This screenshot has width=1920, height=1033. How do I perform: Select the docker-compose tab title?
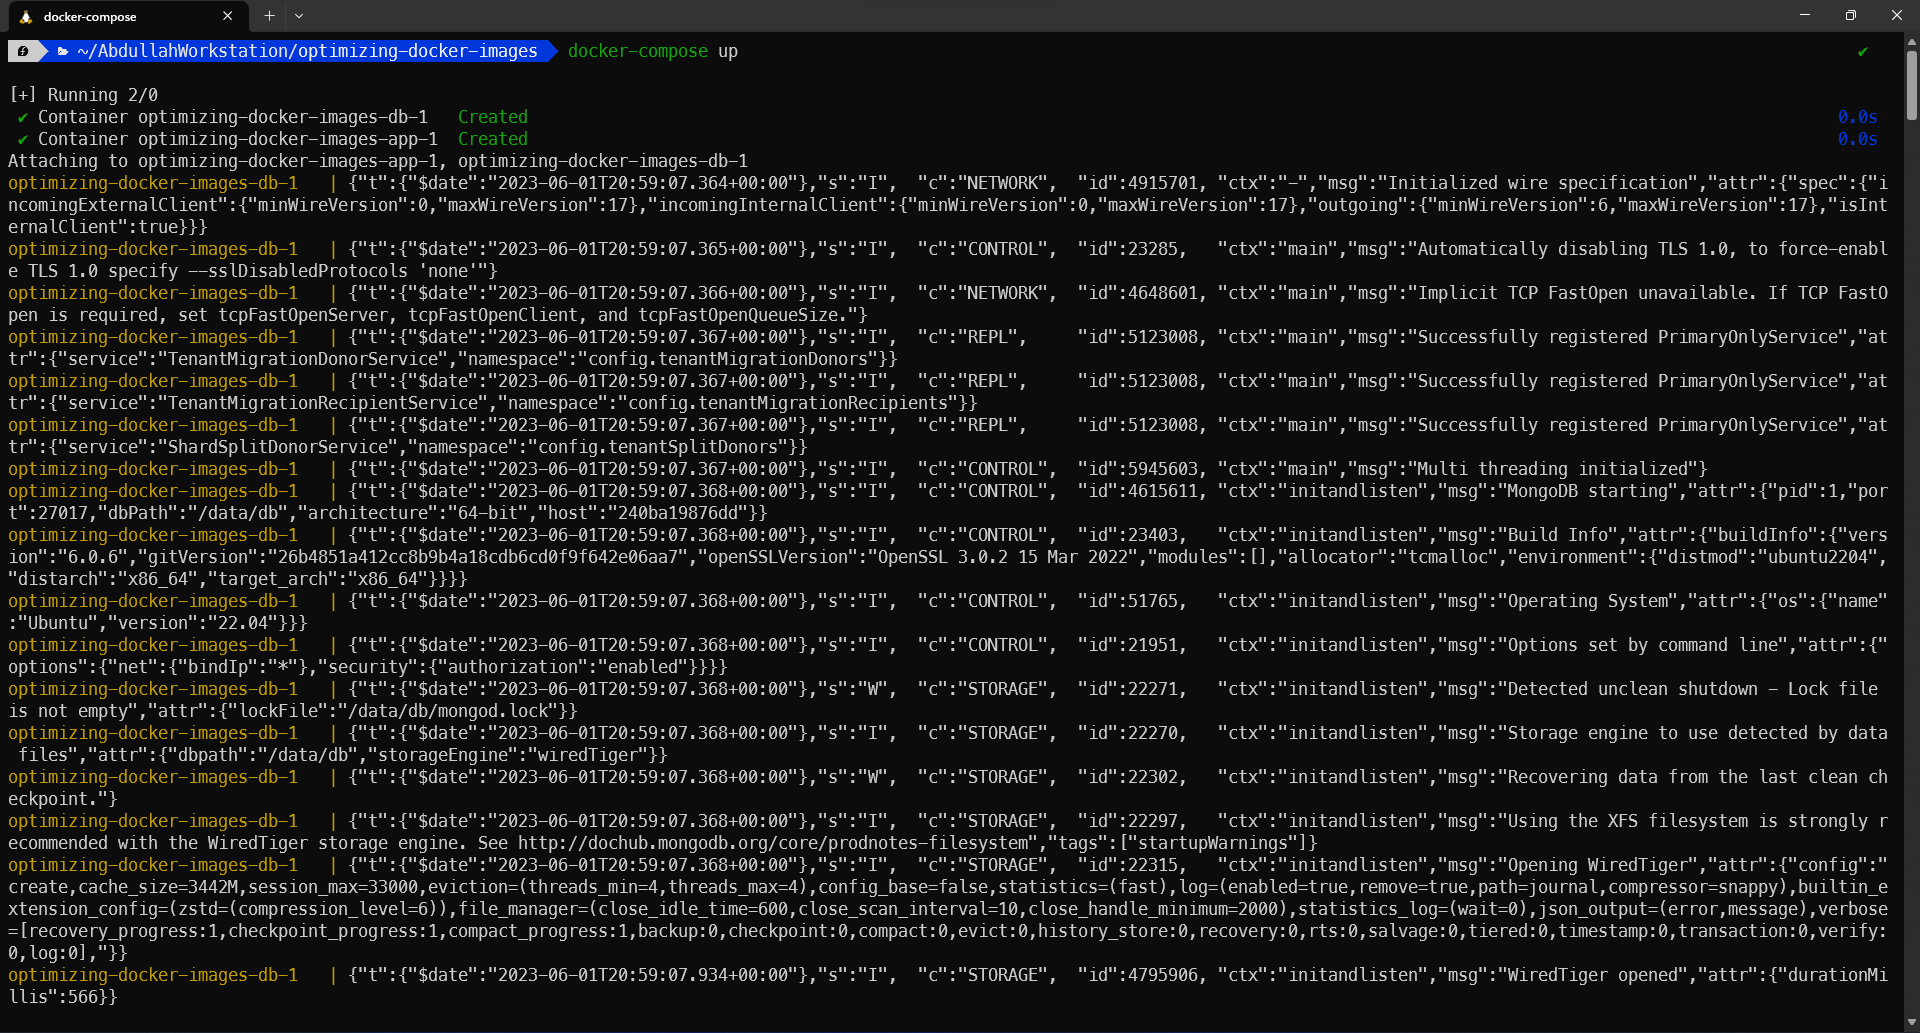(90, 17)
